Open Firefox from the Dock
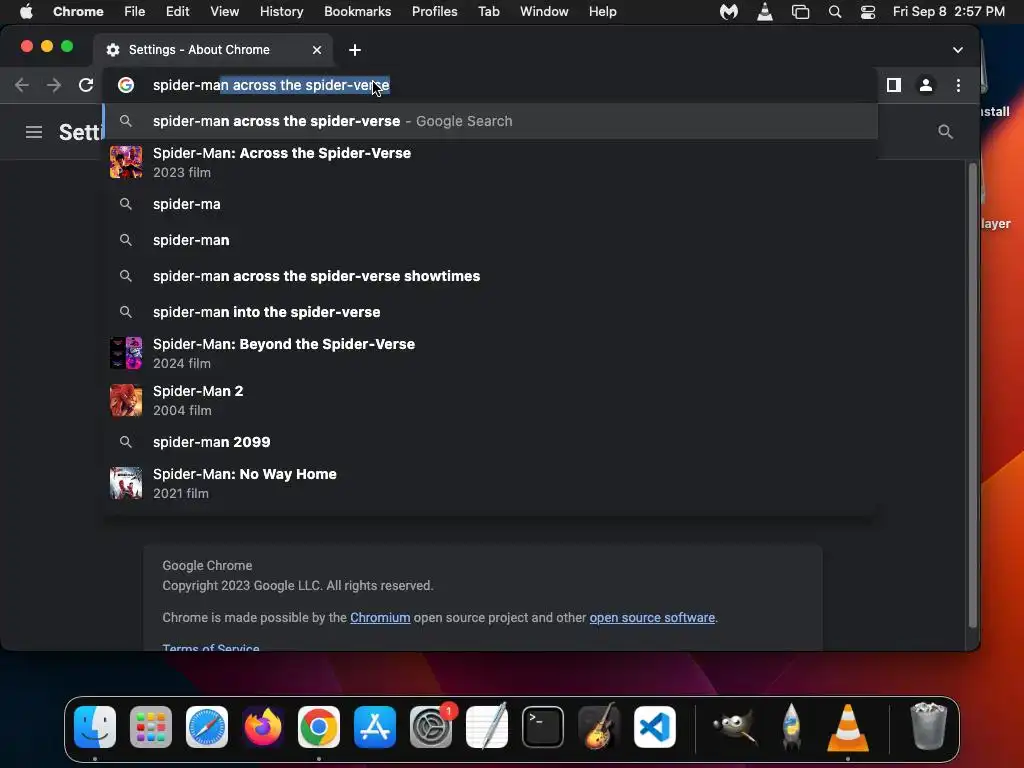Image resolution: width=1024 pixels, height=768 pixels. [263, 727]
